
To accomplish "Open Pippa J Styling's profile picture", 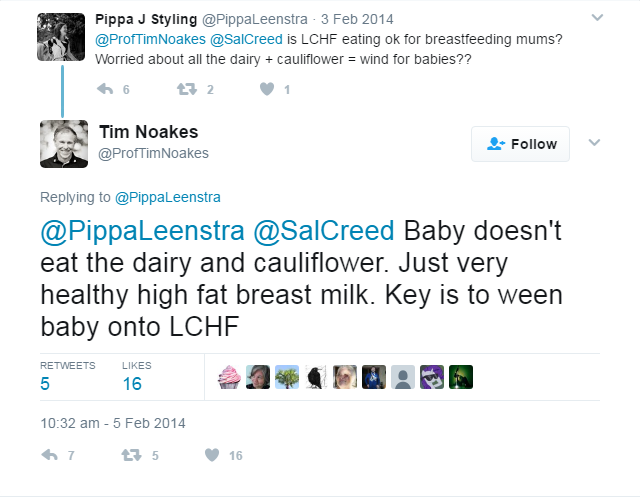I will click(61, 38).
